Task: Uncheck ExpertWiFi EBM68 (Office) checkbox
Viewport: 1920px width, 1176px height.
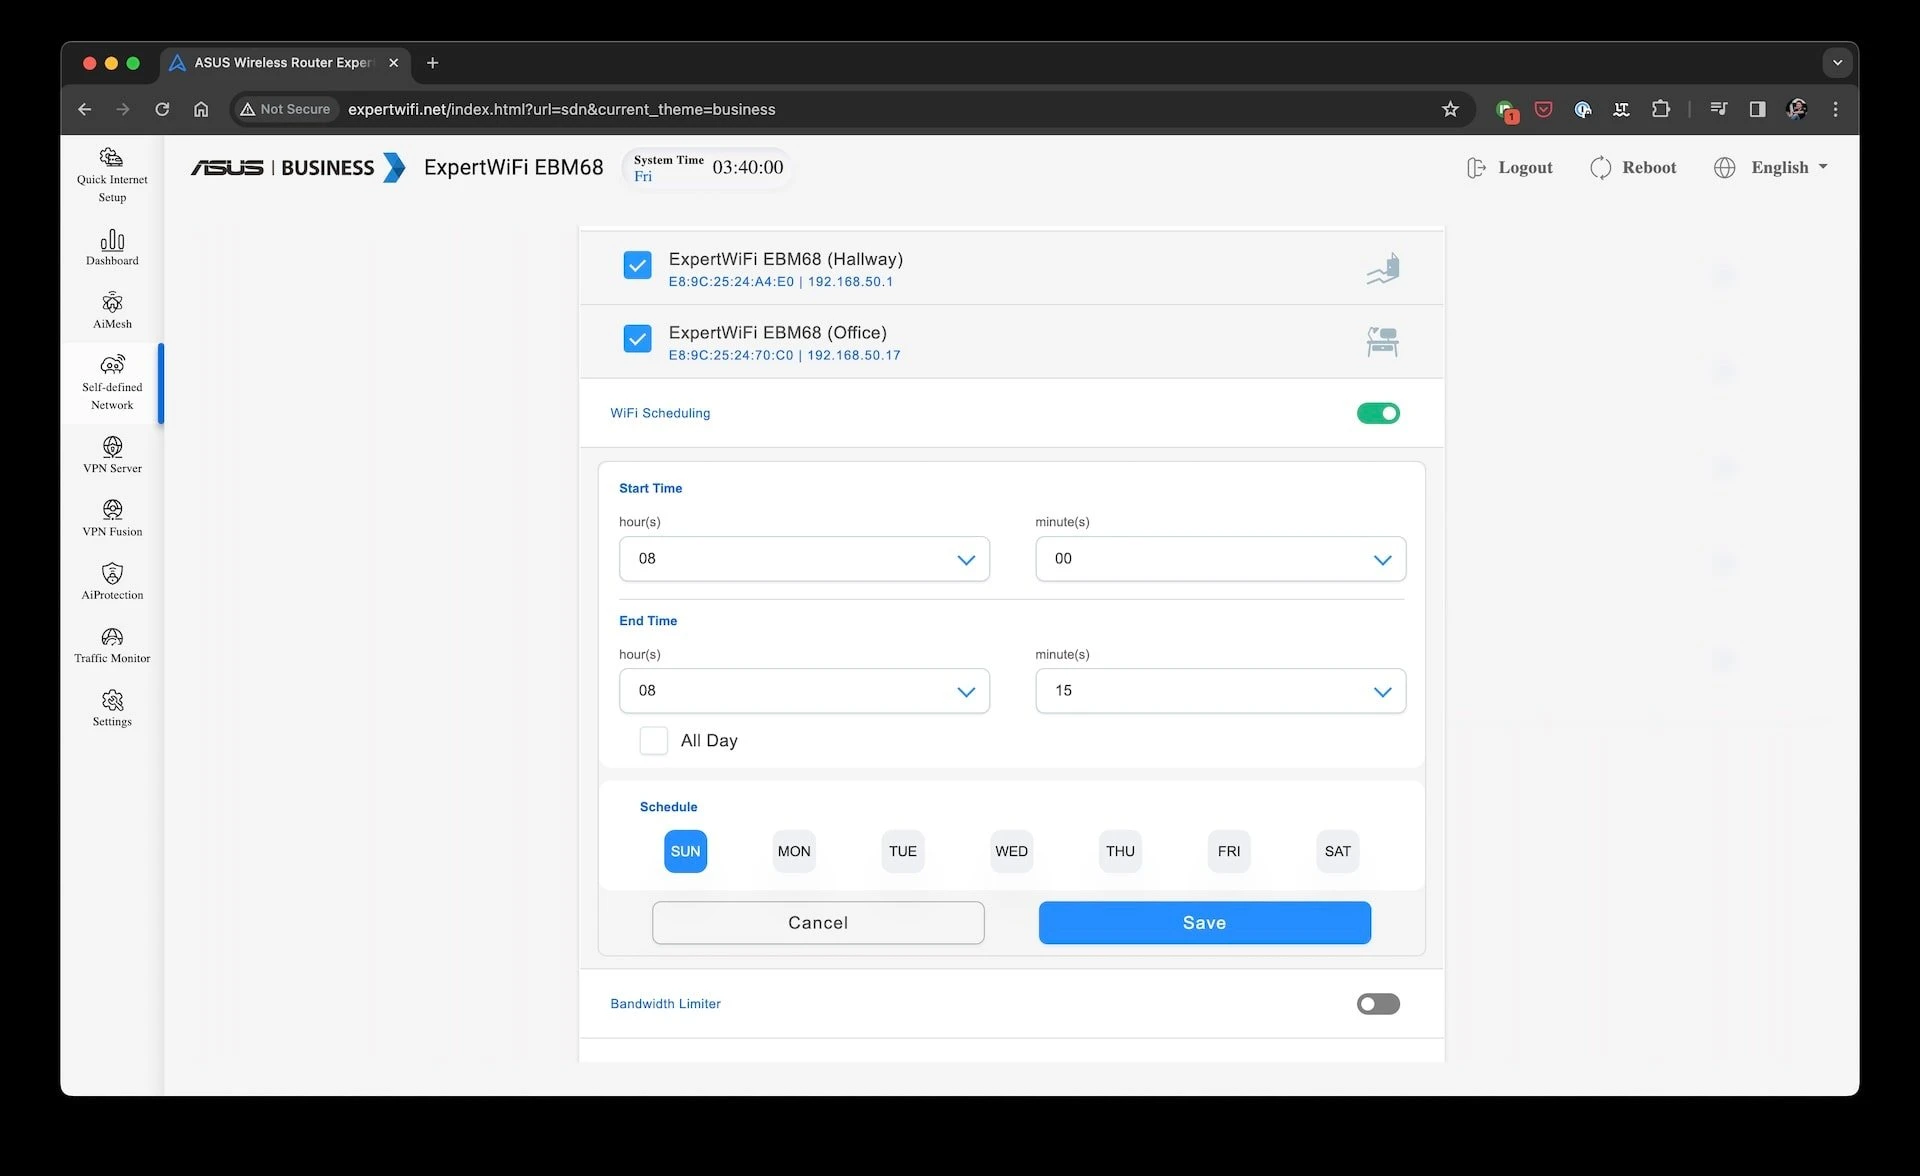Action: click(x=637, y=338)
